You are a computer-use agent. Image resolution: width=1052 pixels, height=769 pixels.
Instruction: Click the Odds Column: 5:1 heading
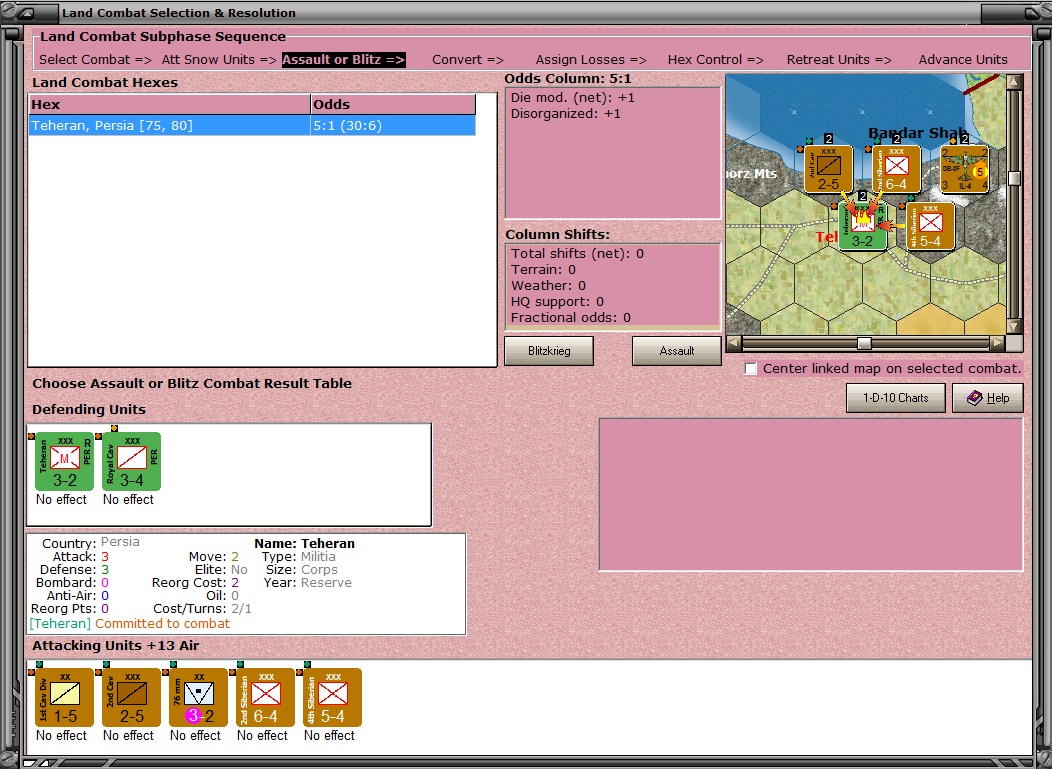[568, 79]
